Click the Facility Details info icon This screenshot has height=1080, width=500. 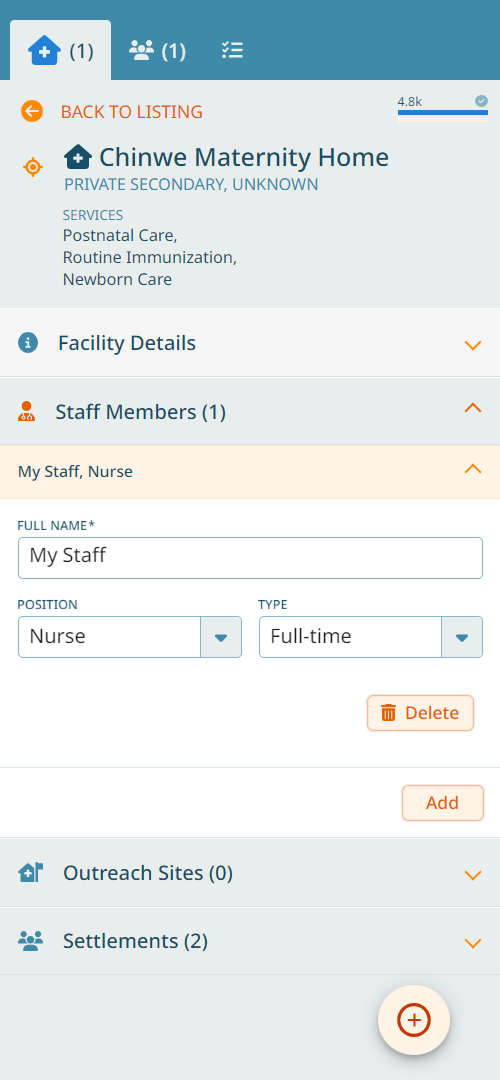pos(28,342)
